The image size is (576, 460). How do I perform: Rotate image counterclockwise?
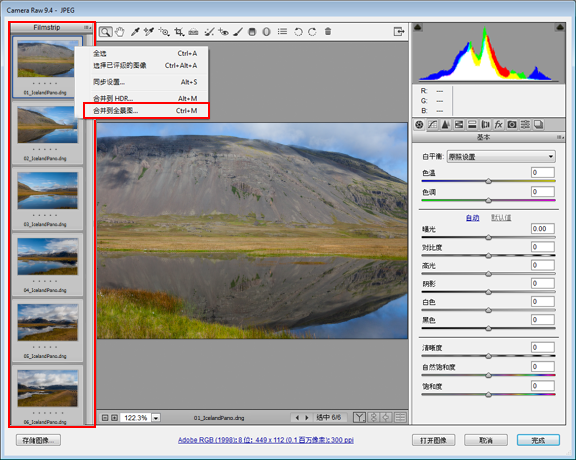coord(298,32)
